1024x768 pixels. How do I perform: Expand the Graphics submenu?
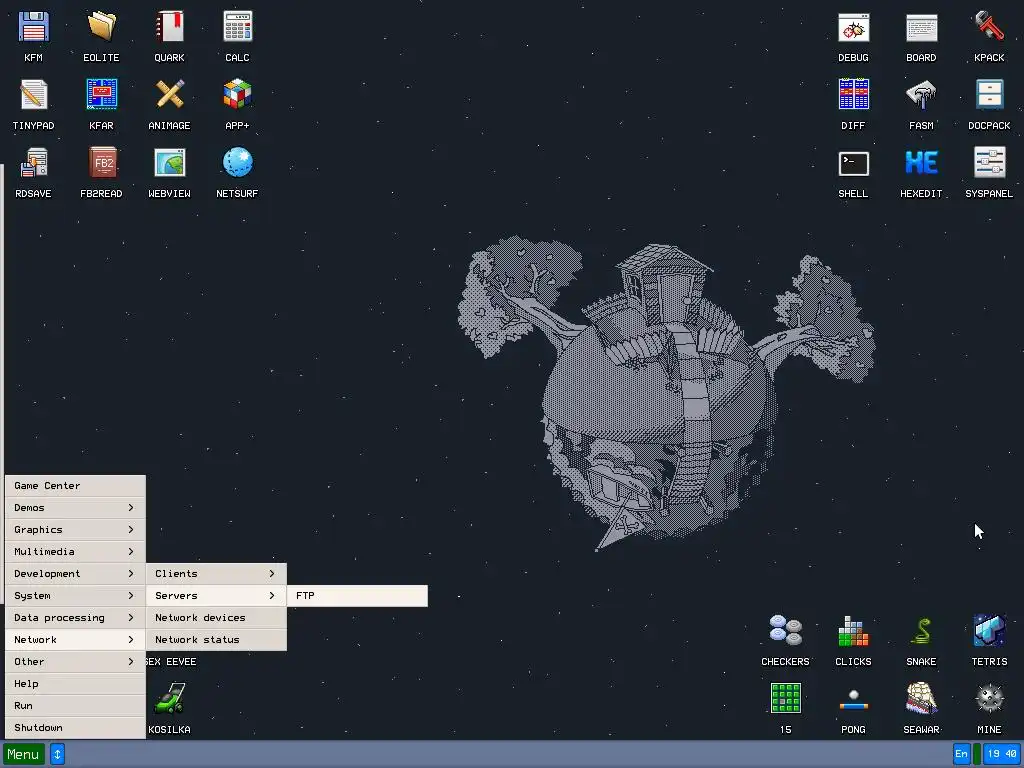pyautogui.click(x=75, y=530)
